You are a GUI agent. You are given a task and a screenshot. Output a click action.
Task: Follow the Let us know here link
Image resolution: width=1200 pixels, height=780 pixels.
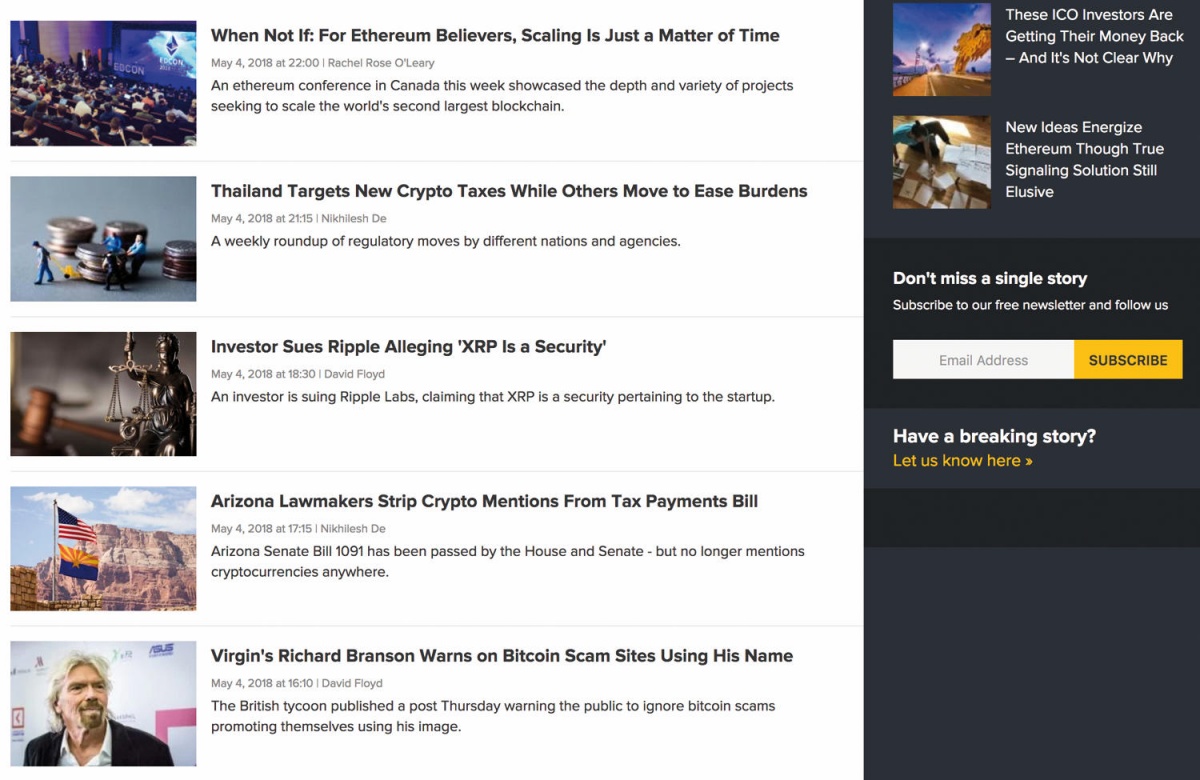963,460
